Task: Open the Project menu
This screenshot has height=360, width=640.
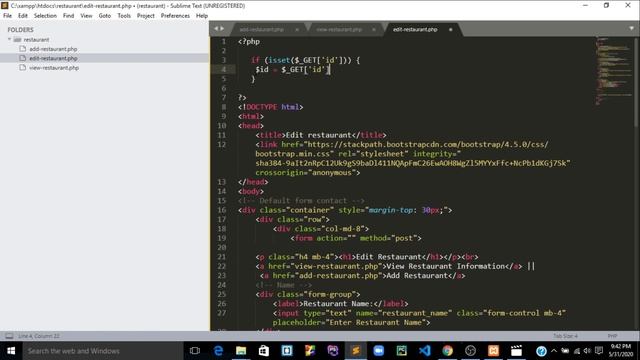Action: (145, 16)
